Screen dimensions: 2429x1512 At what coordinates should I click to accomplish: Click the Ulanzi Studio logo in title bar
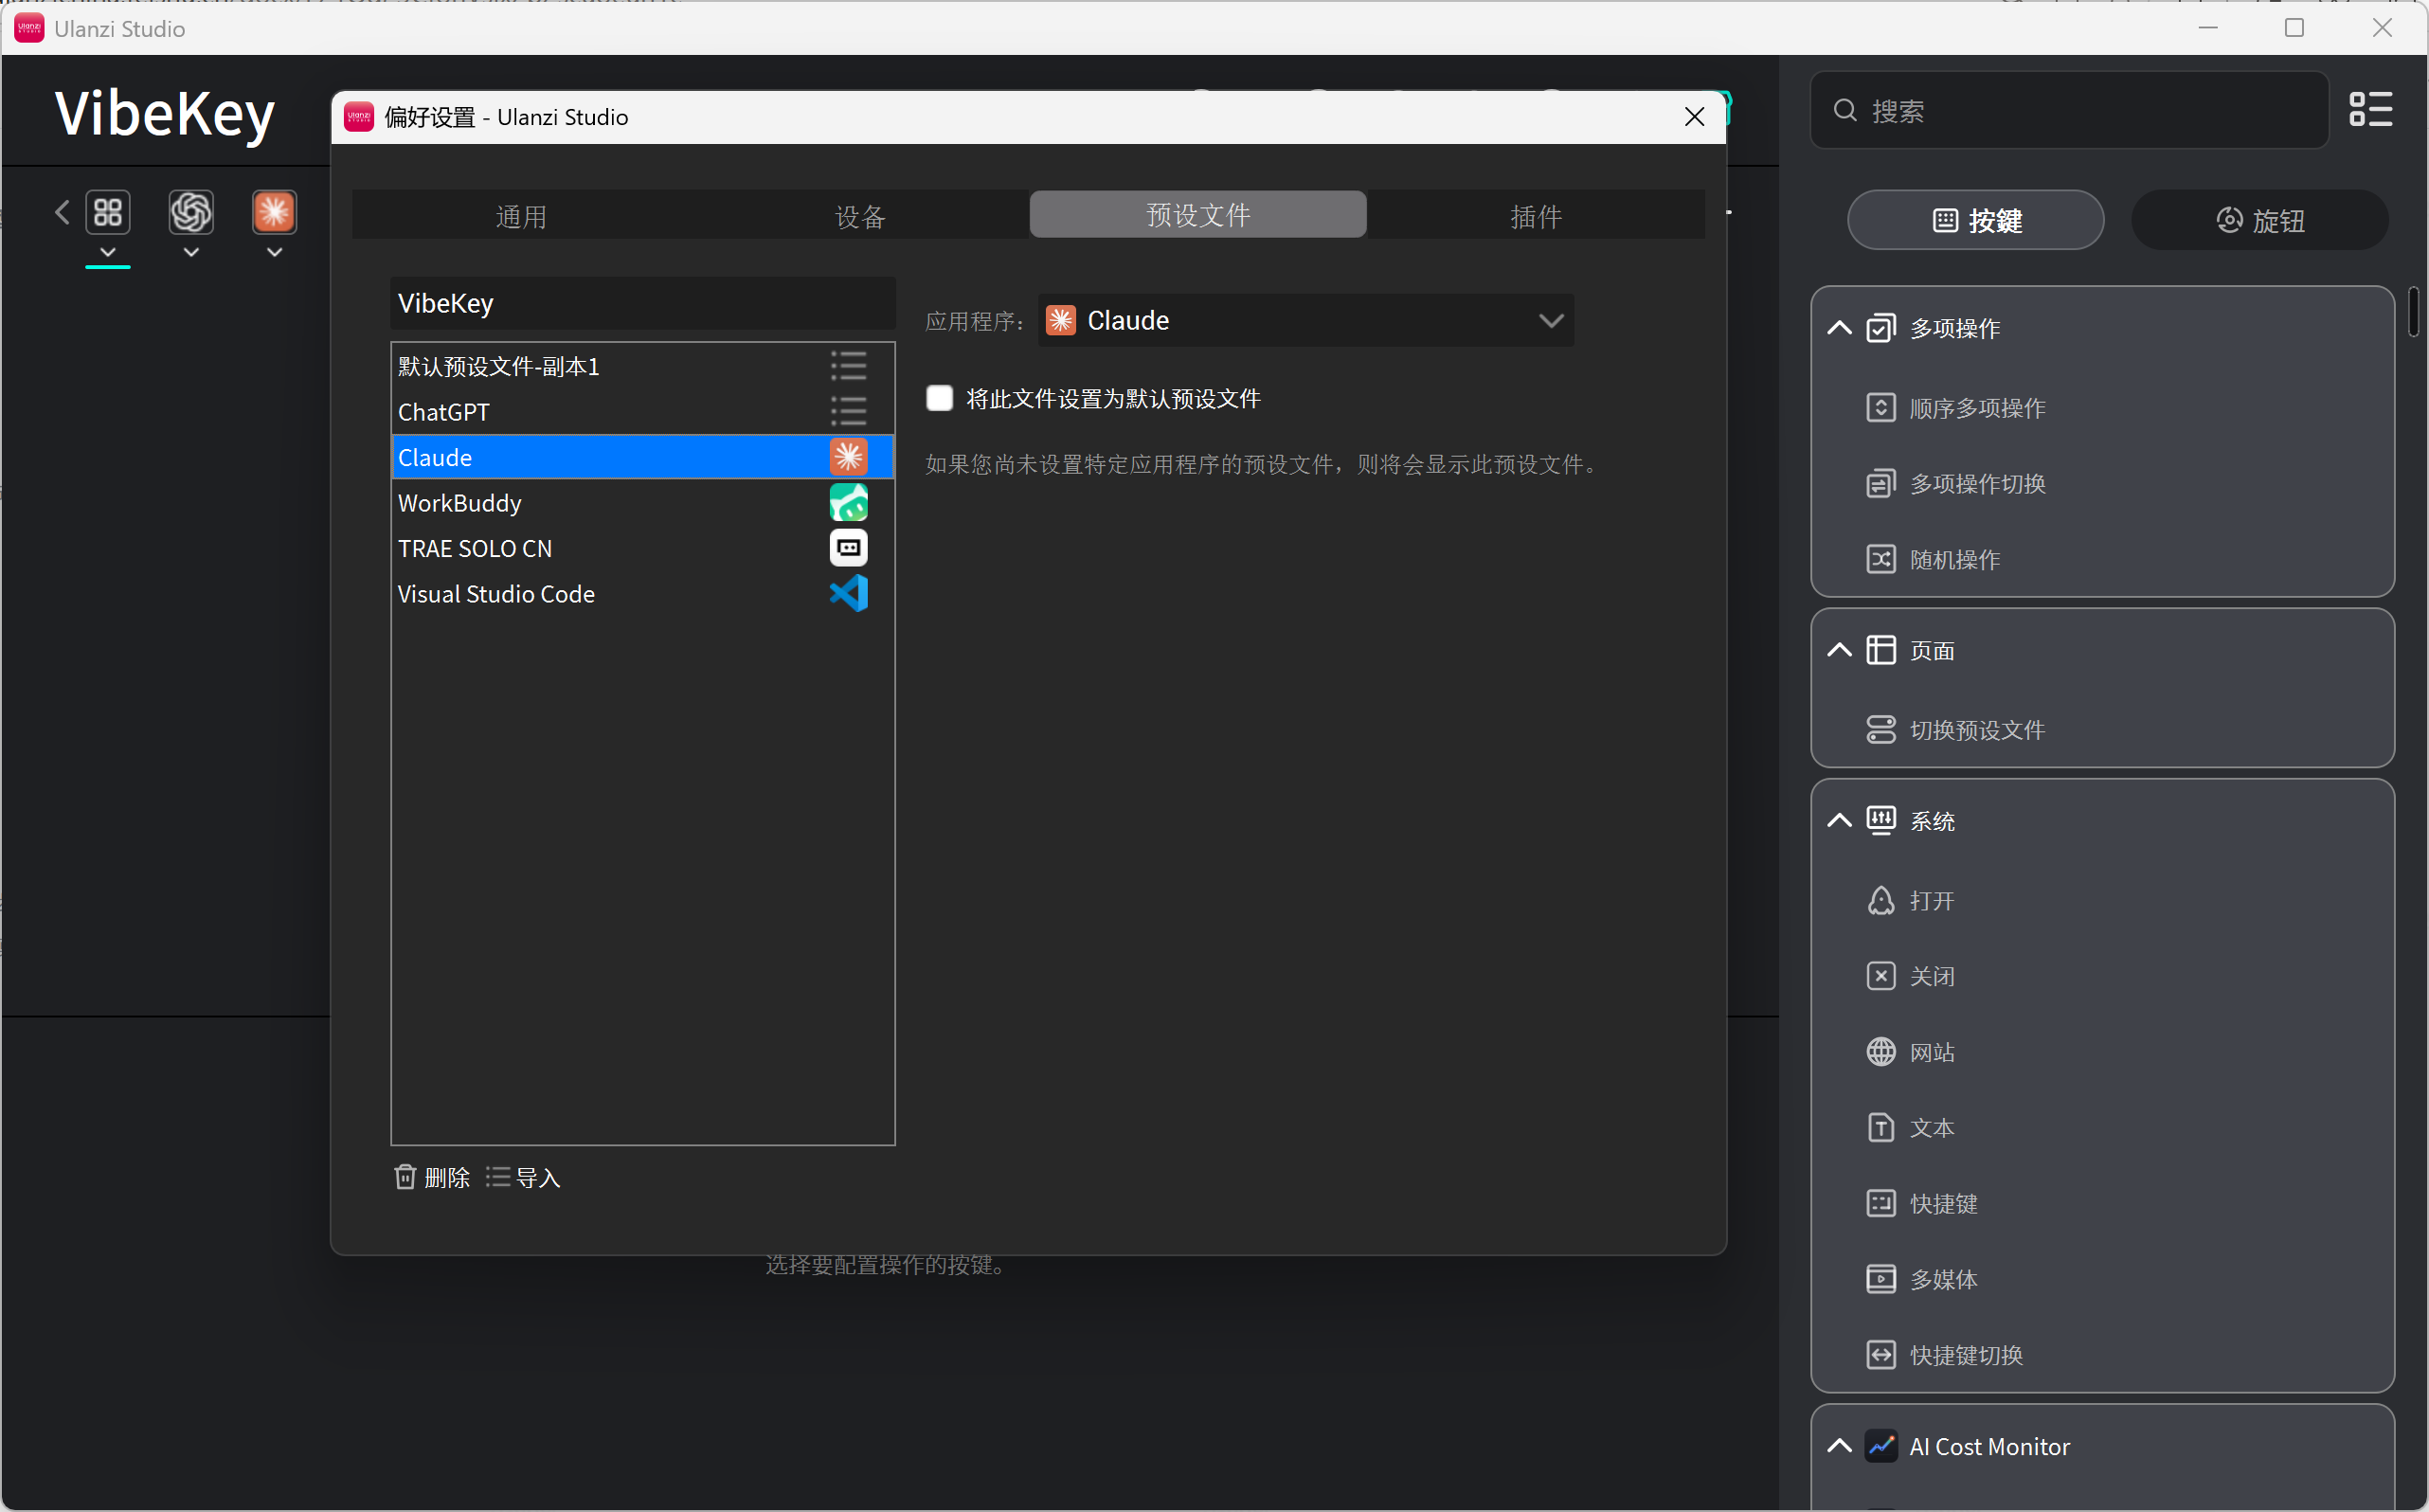click(x=29, y=28)
